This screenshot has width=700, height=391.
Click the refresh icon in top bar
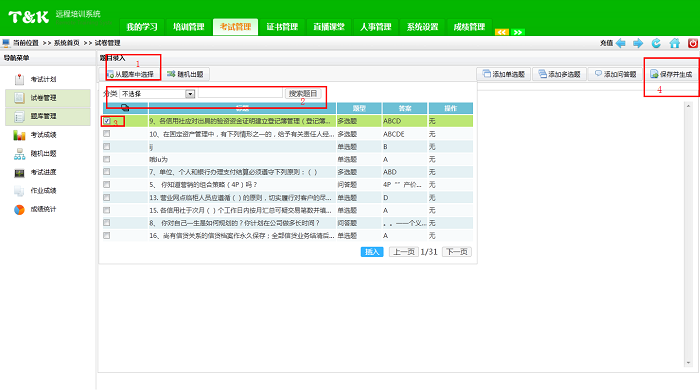coord(656,43)
